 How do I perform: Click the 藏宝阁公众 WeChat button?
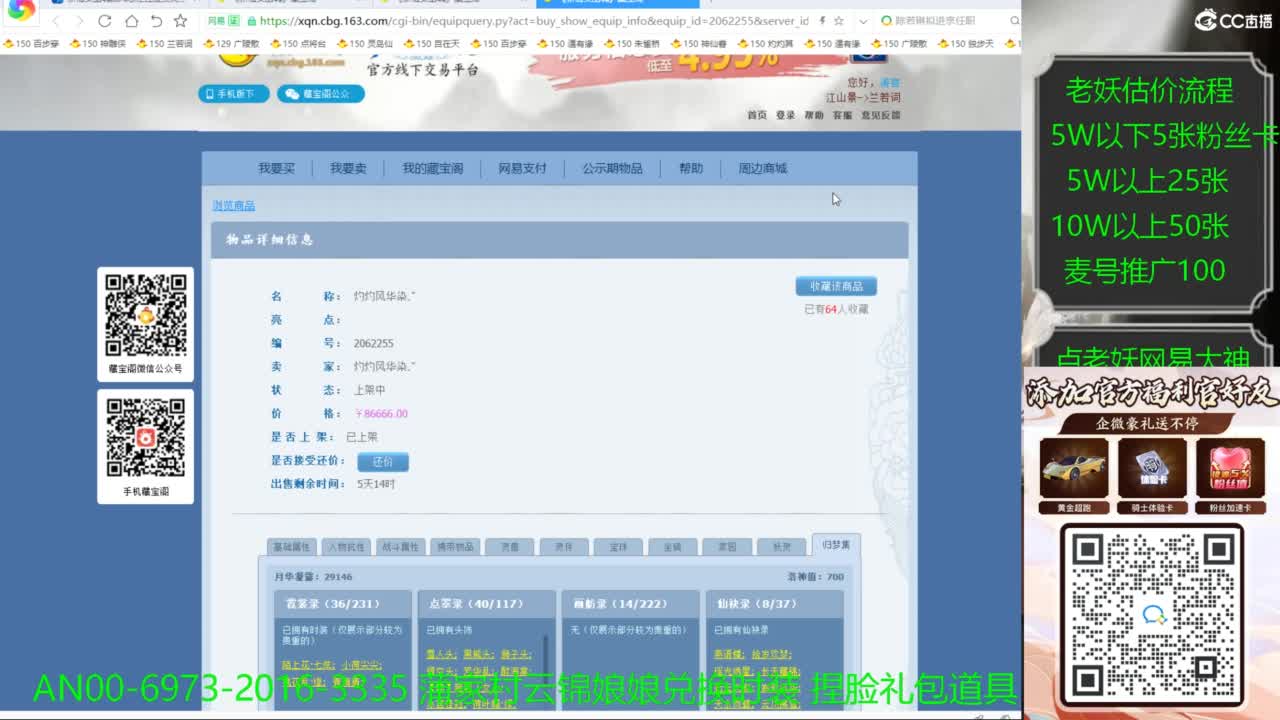(x=320, y=94)
